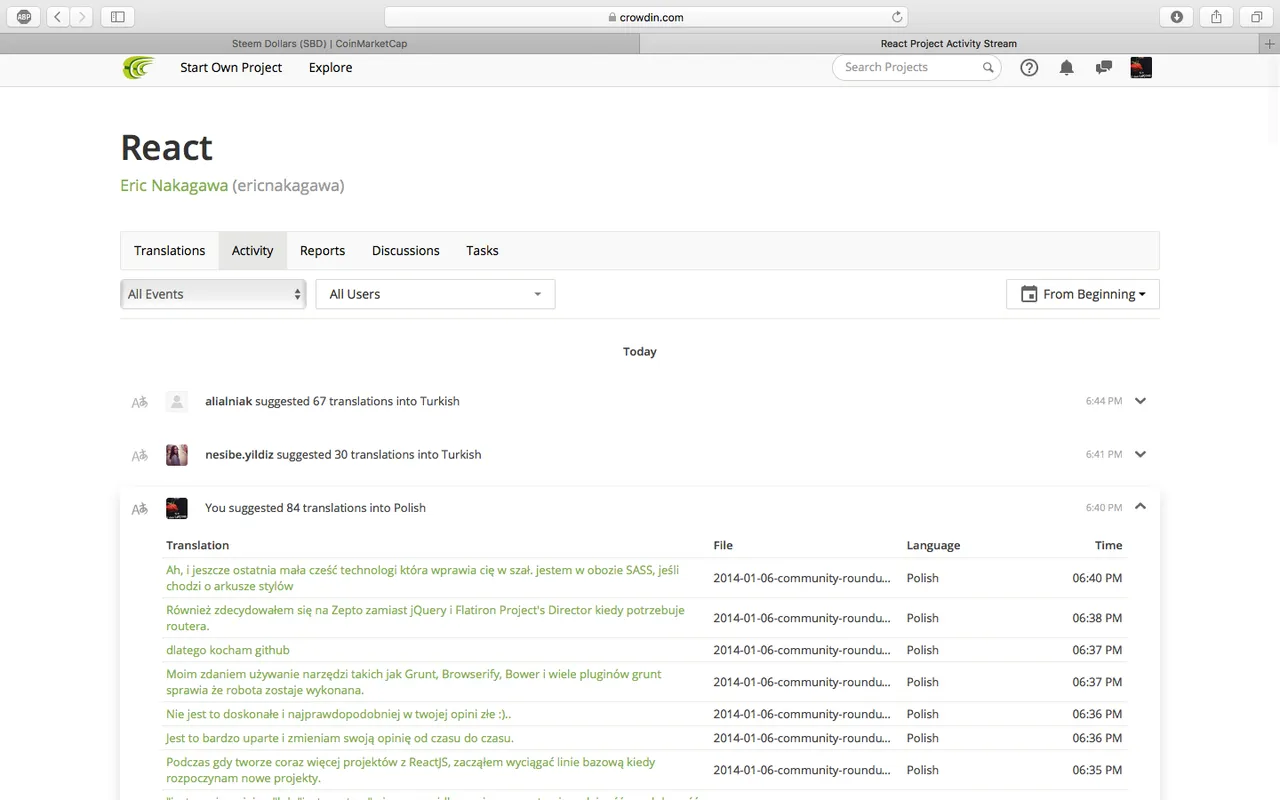Click the Safari back arrow button

click(x=58, y=16)
